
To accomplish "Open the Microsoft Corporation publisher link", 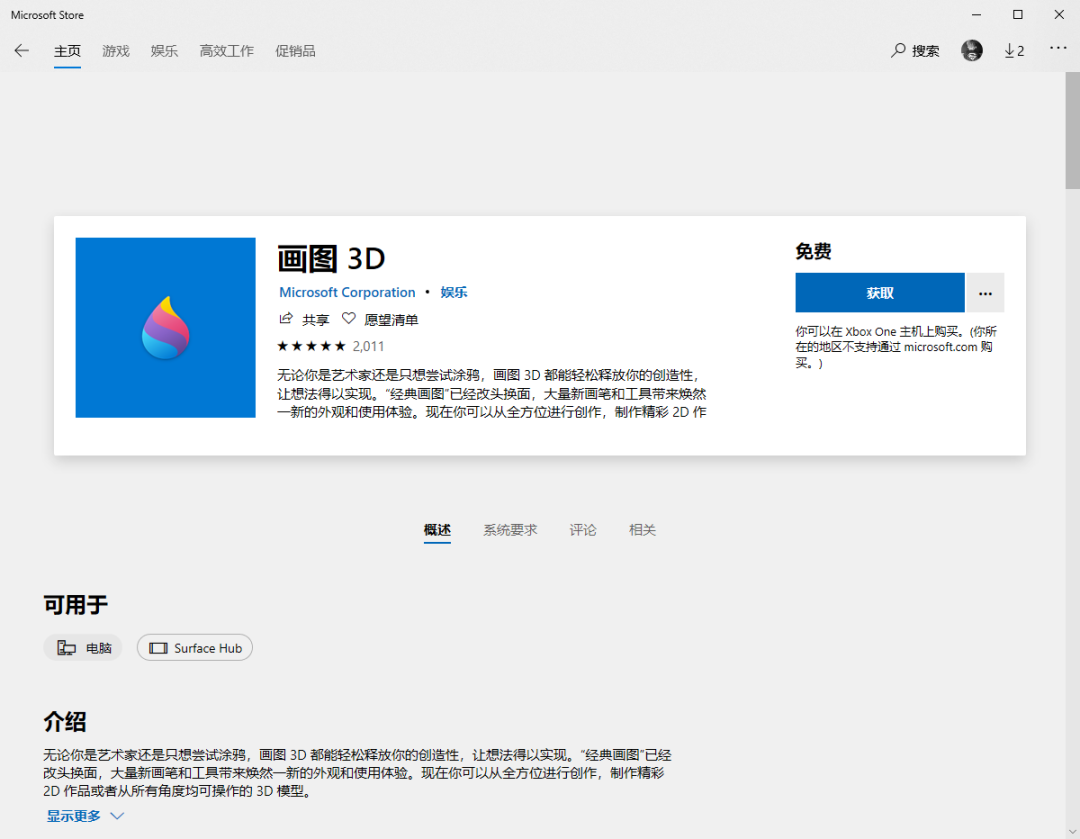I will click(x=347, y=292).
